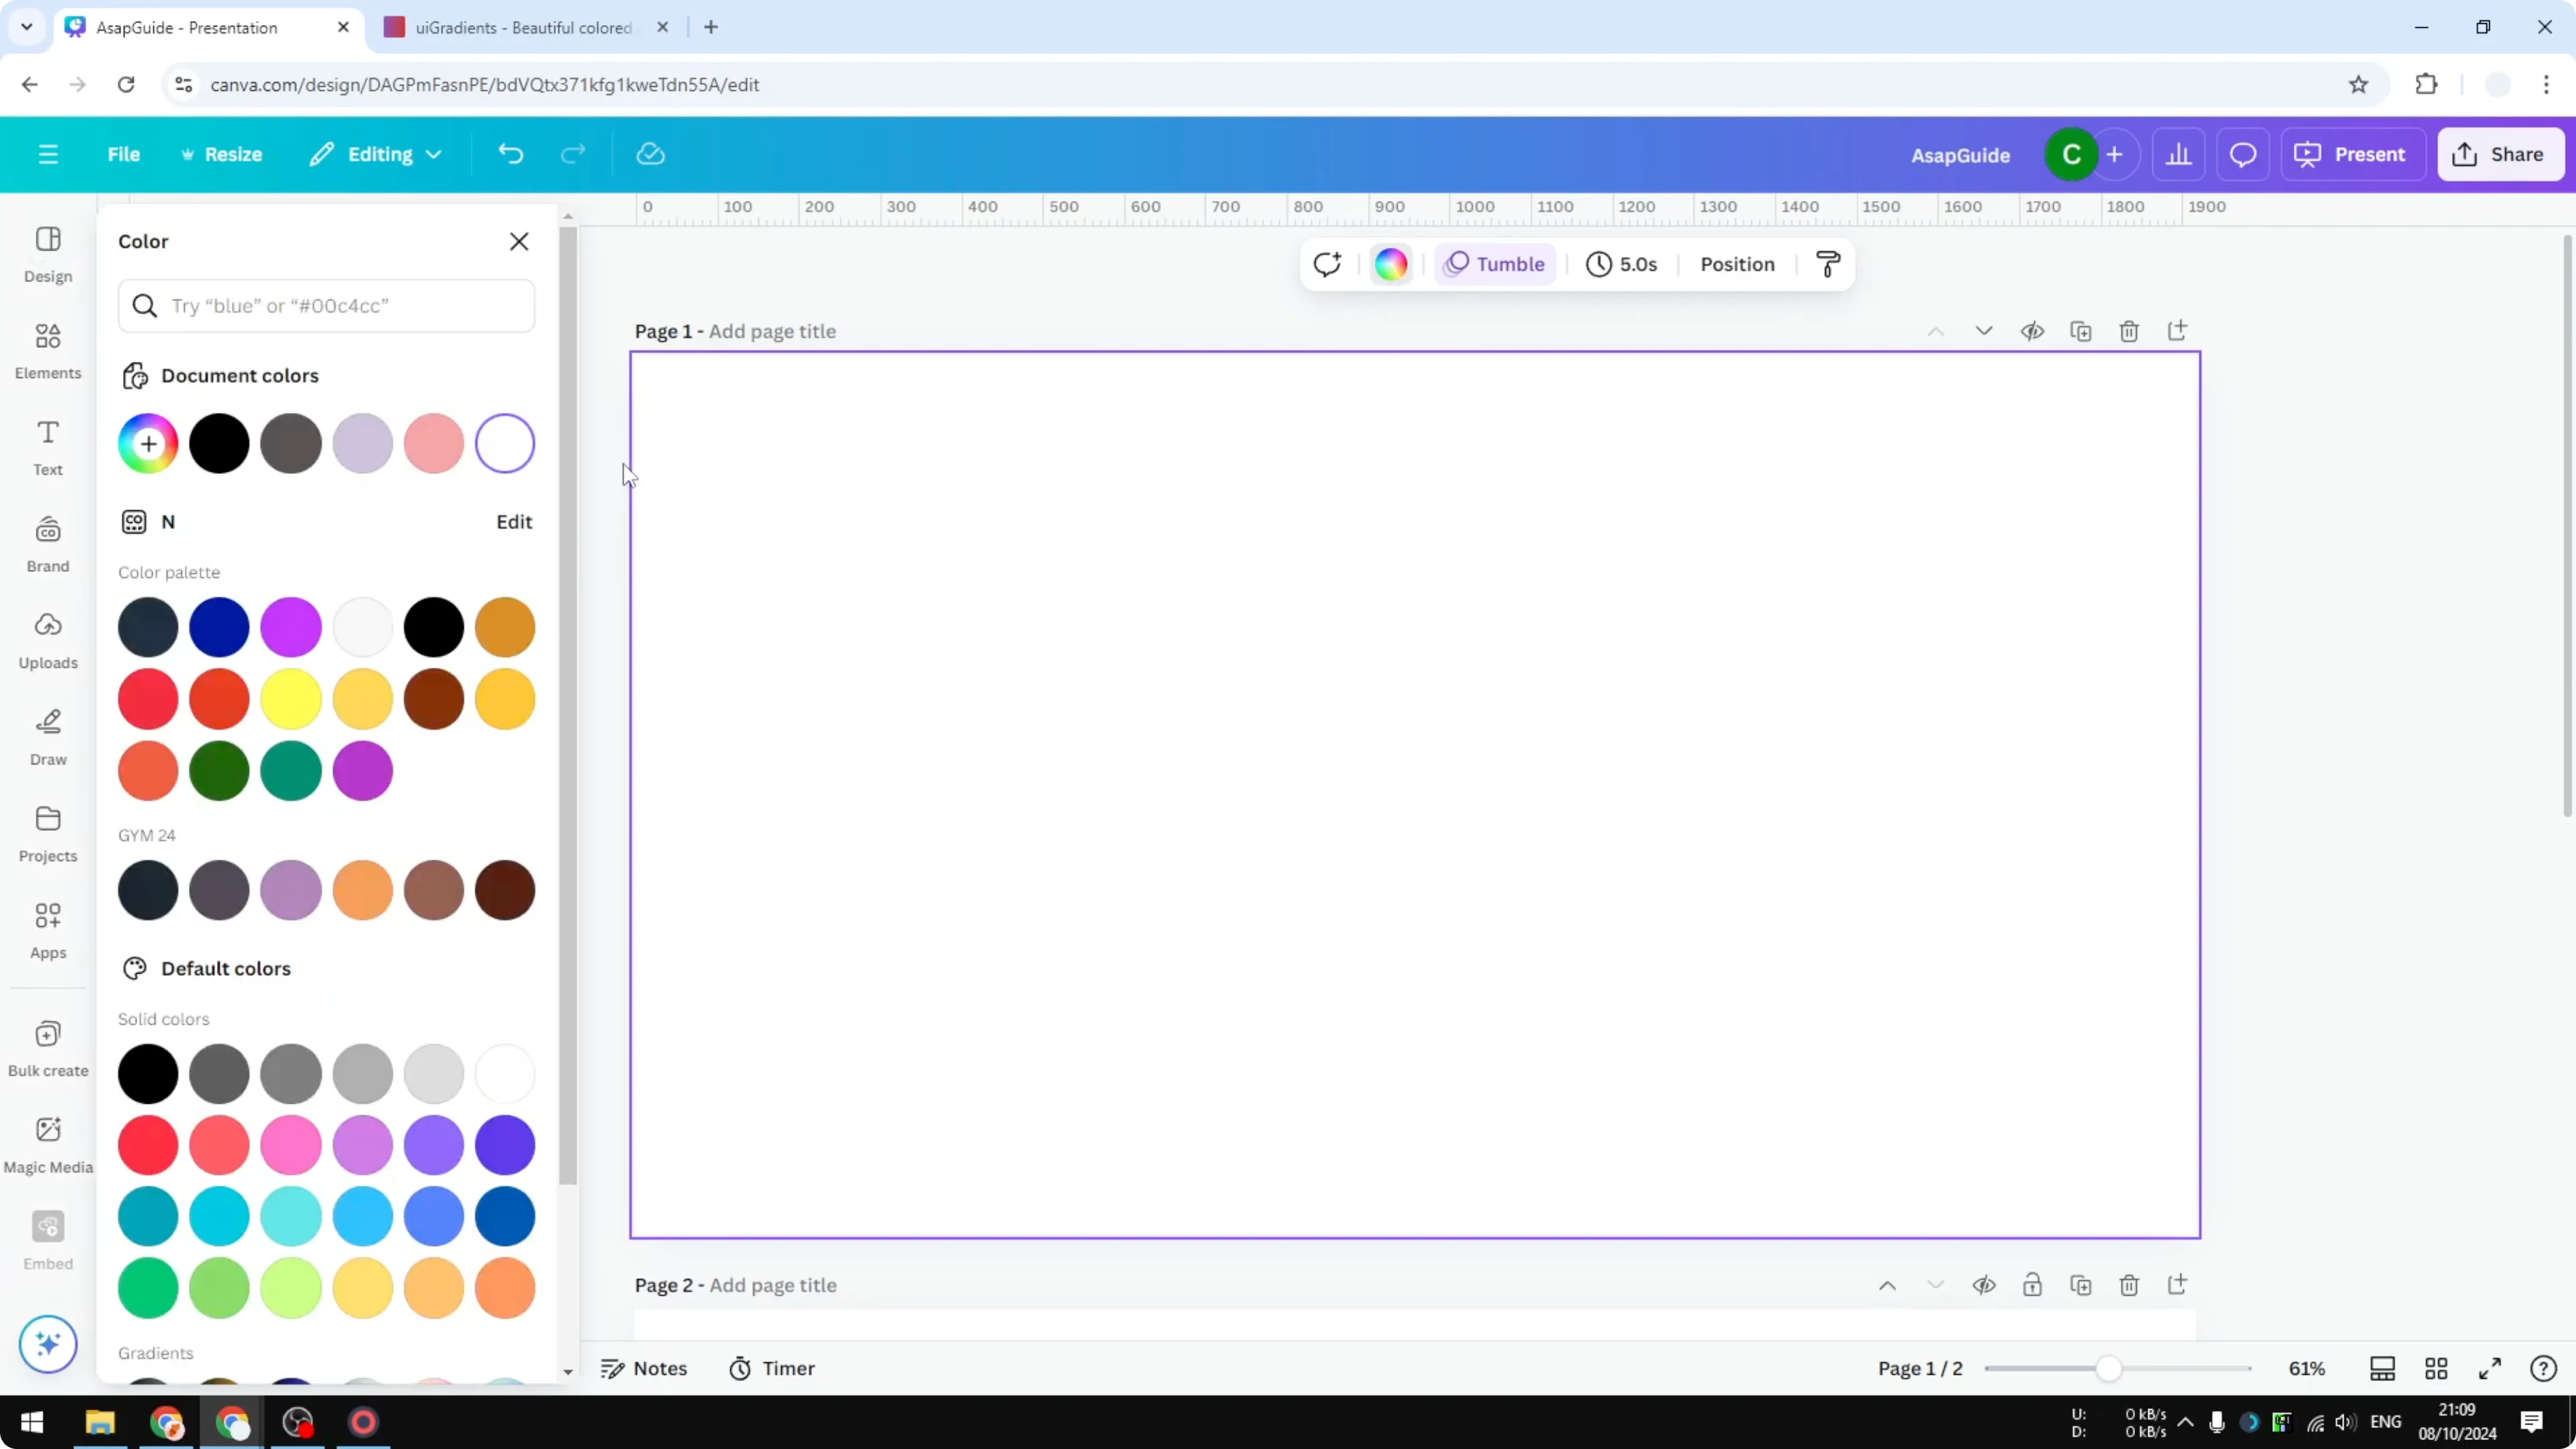Delete page 1 with trash icon
The width and height of the screenshot is (2576, 1449).
pyautogui.click(x=2129, y=331)
